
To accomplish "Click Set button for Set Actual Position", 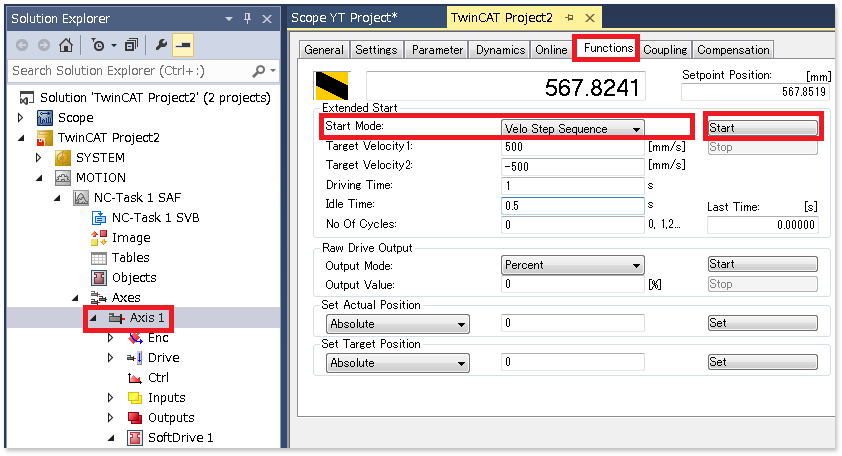I will pyautogui.click(x=763, y=323).
